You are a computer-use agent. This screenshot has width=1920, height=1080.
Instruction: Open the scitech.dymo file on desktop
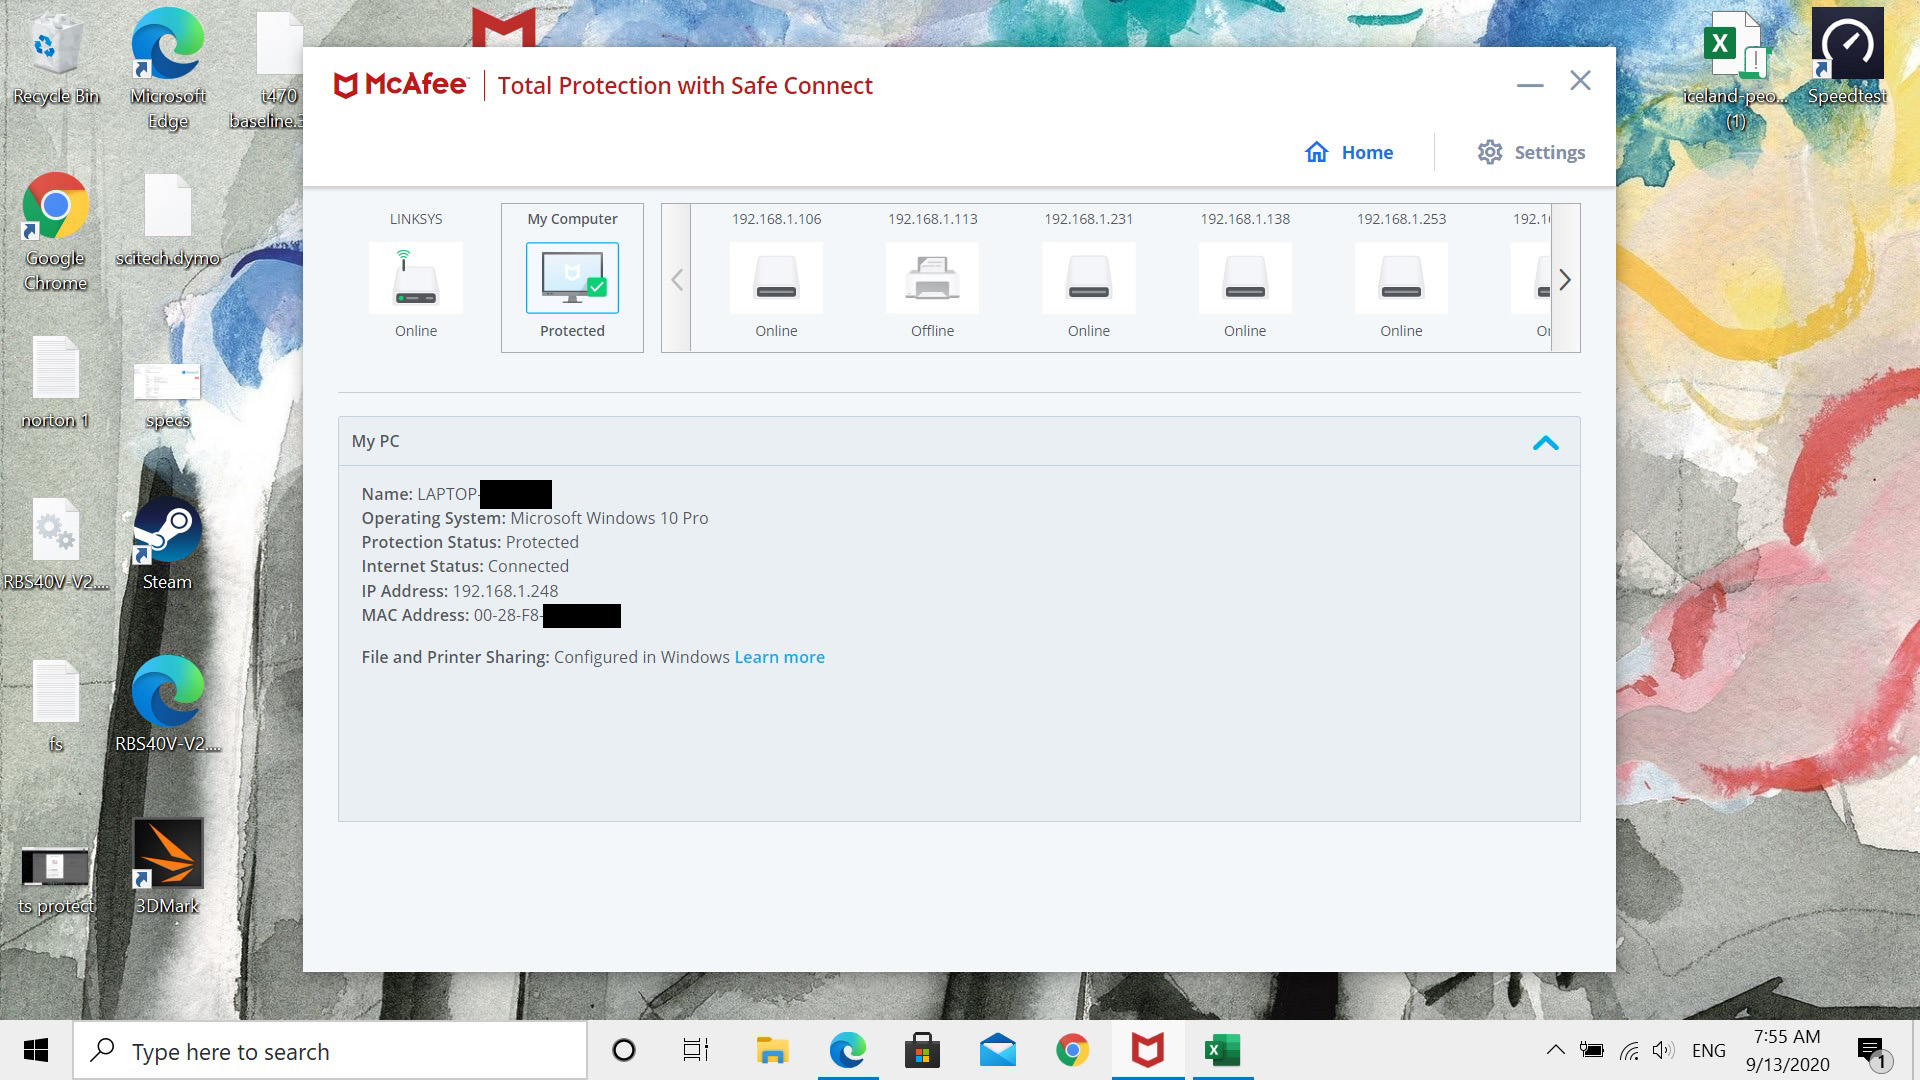tap(167, 222)
